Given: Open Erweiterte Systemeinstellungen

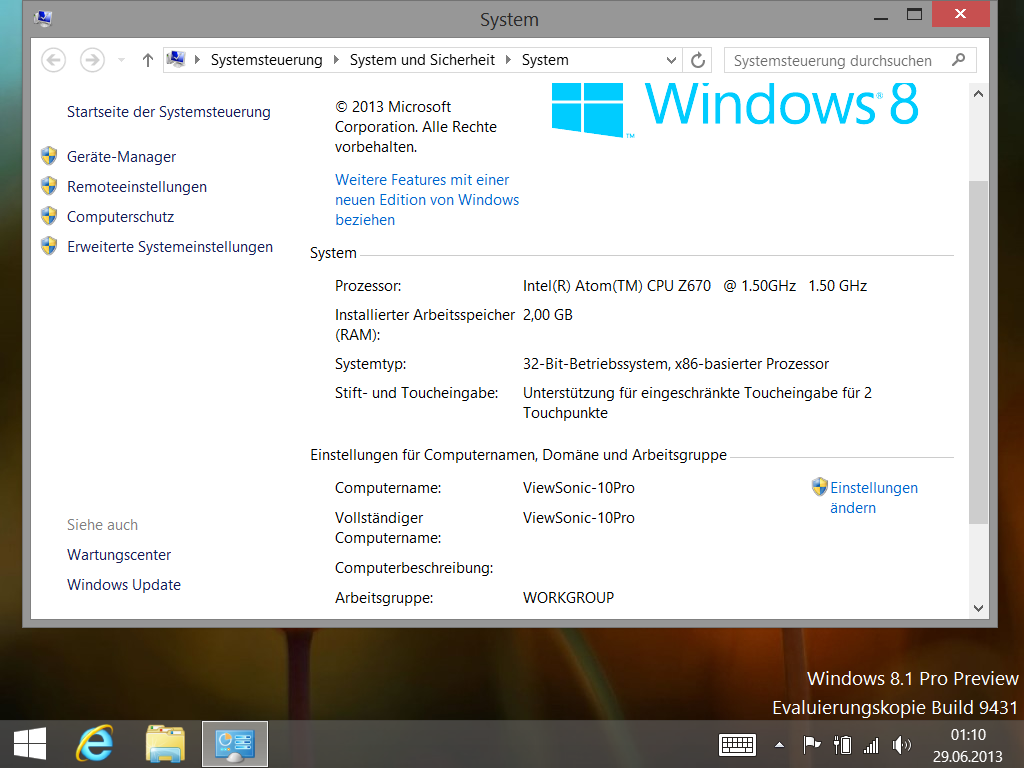Looking at the screenshot, I should tap(170, 247).
